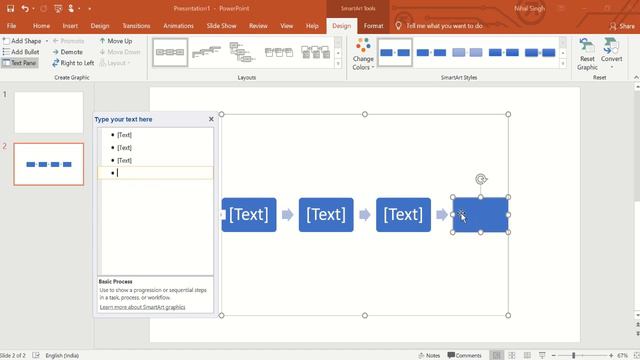The image size is (640, 360).
Task: Select the first SmartArt style (Simple Fill)
Action: click(395, 52)
